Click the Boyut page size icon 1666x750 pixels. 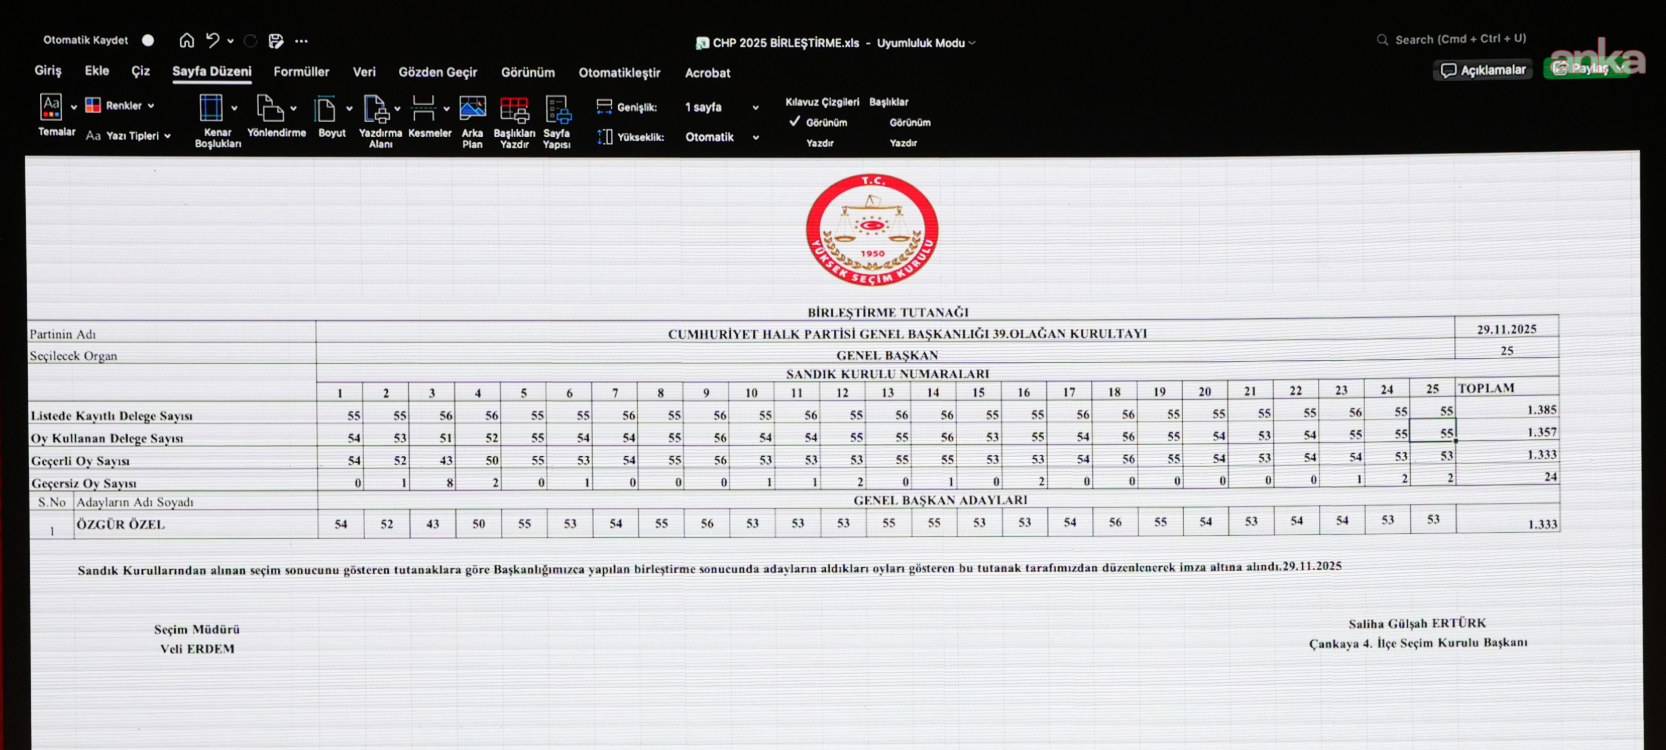325,108
